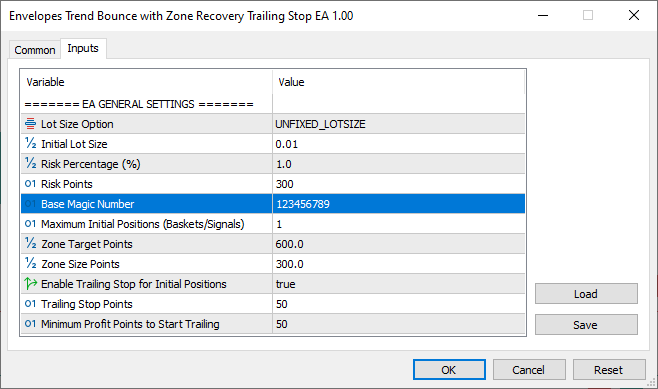Click the green boolean arrow icon for Trailing Stop

pos(30,284)
